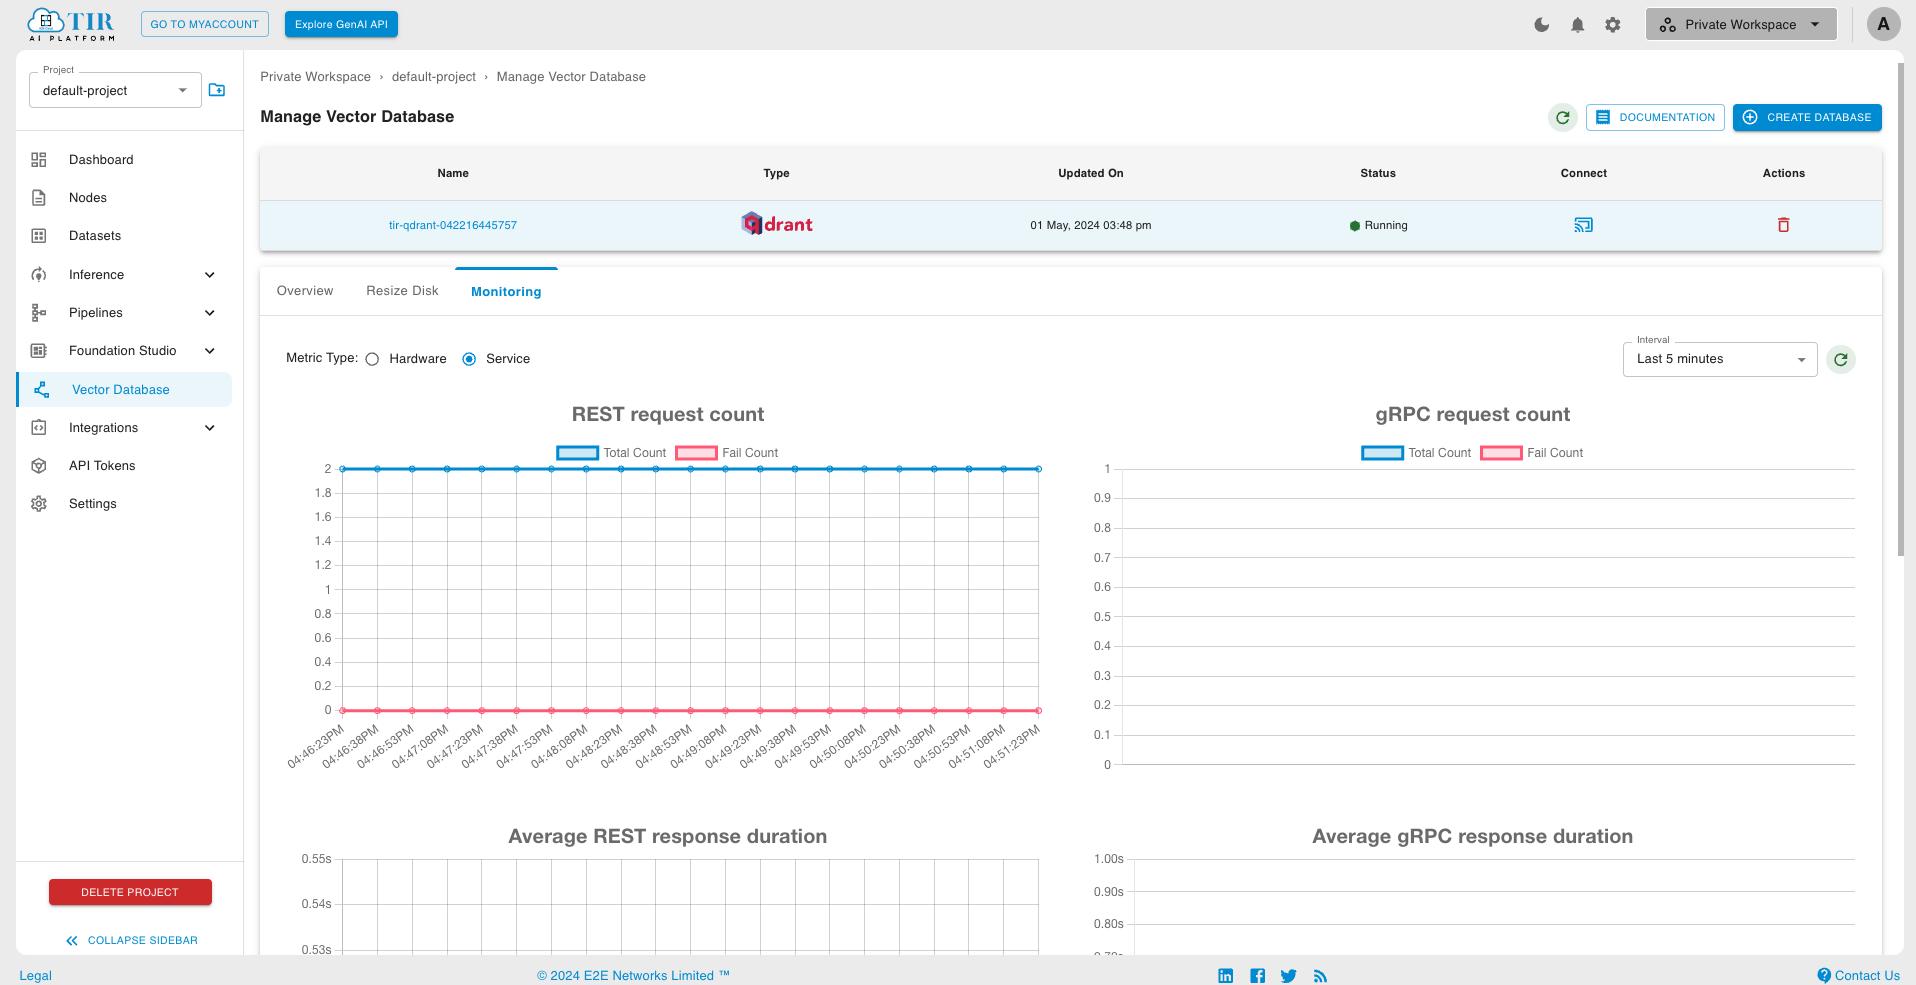Open Contact Us footer link
The image size is (1916, 985).
1859,976
